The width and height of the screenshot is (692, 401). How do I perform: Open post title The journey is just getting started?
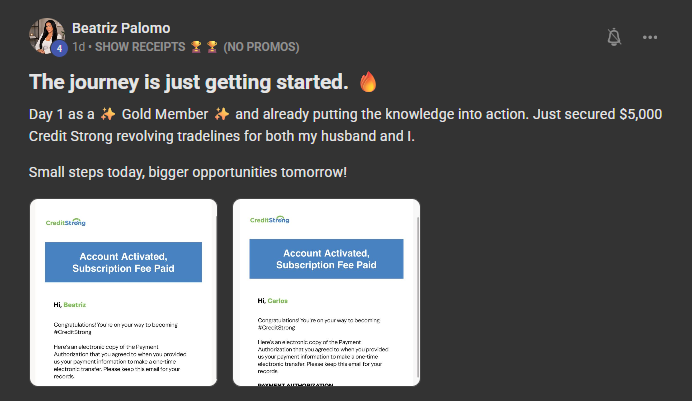click(188, 82)
